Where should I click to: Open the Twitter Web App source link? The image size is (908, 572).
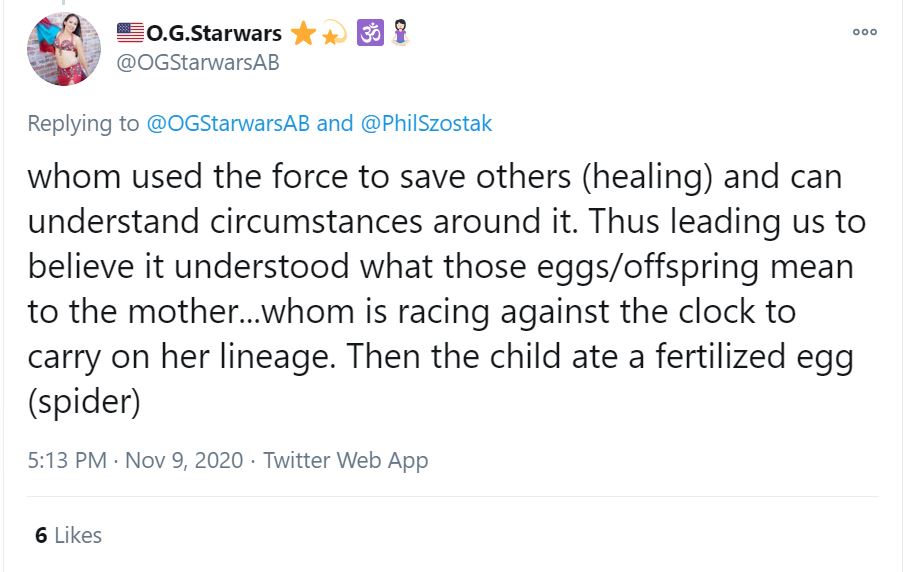tap(345, 461)
